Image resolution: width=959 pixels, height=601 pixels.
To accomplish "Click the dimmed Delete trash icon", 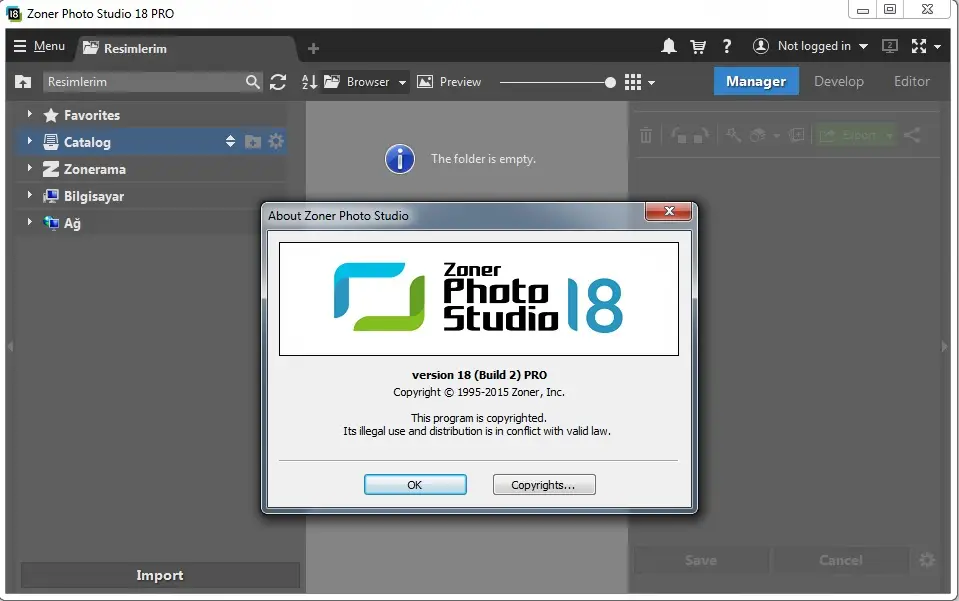I will pyautogui.click(x=646, y=135).
